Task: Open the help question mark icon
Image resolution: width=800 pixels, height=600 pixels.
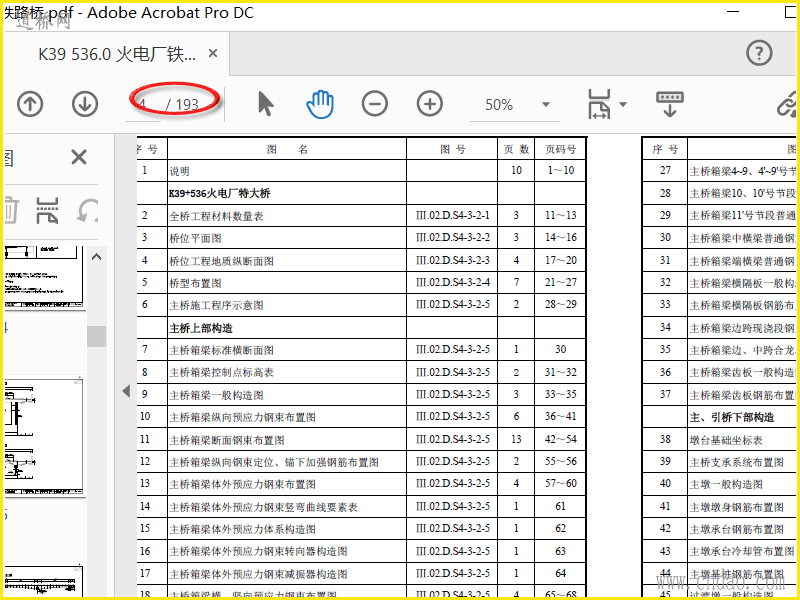Action: click(759, 53)
